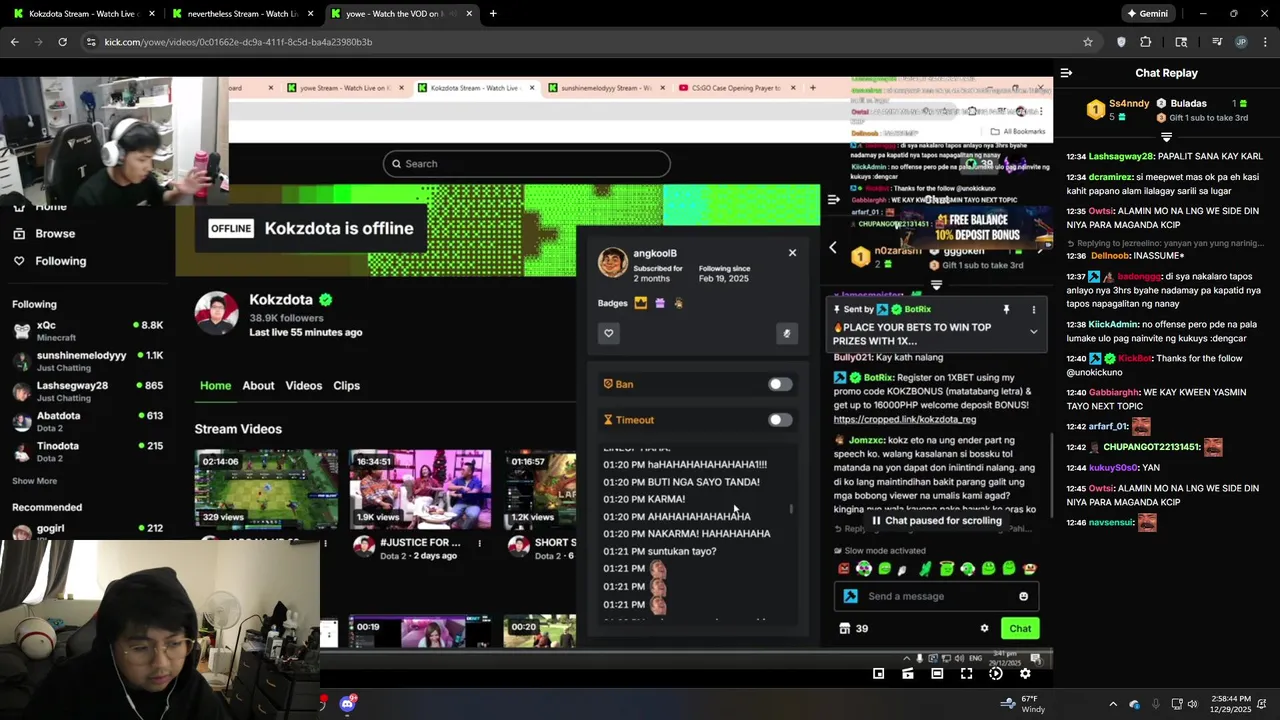Open streamed chat settings gear
Image resolution: width=1280 pixels, height=720 pixels.
[984, 628]
